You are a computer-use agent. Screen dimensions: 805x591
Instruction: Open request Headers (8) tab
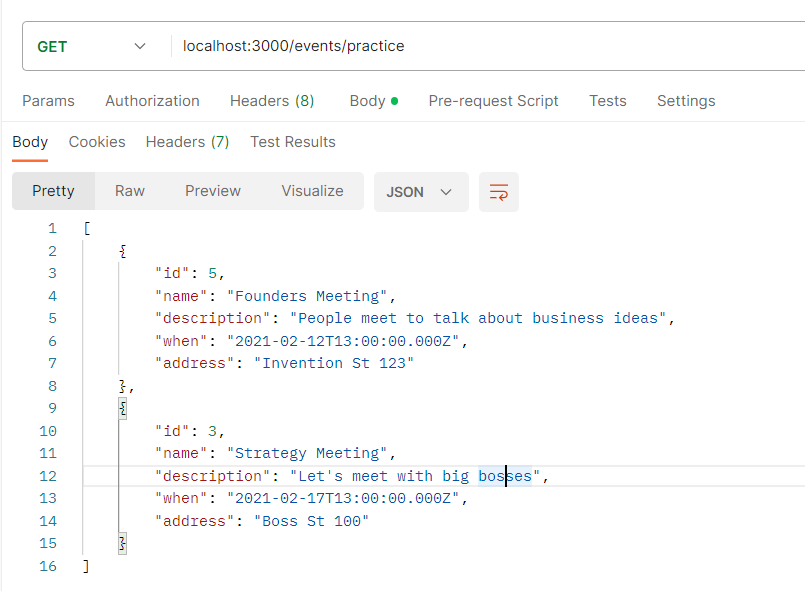coord(272,101)
